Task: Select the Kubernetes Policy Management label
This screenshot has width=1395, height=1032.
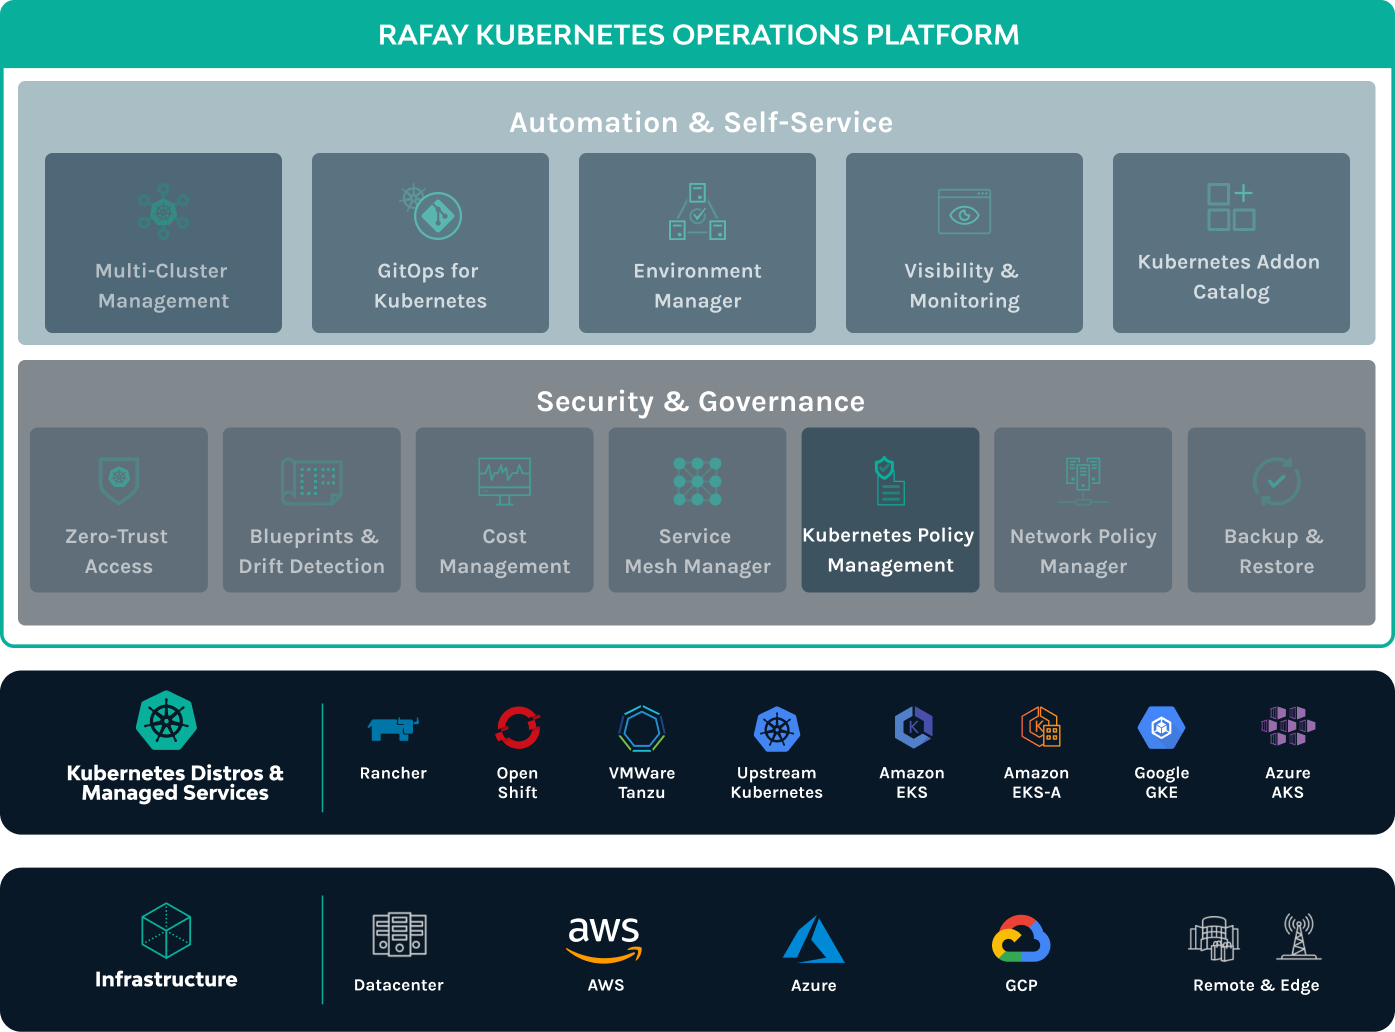Action: (x=889, y=550)
